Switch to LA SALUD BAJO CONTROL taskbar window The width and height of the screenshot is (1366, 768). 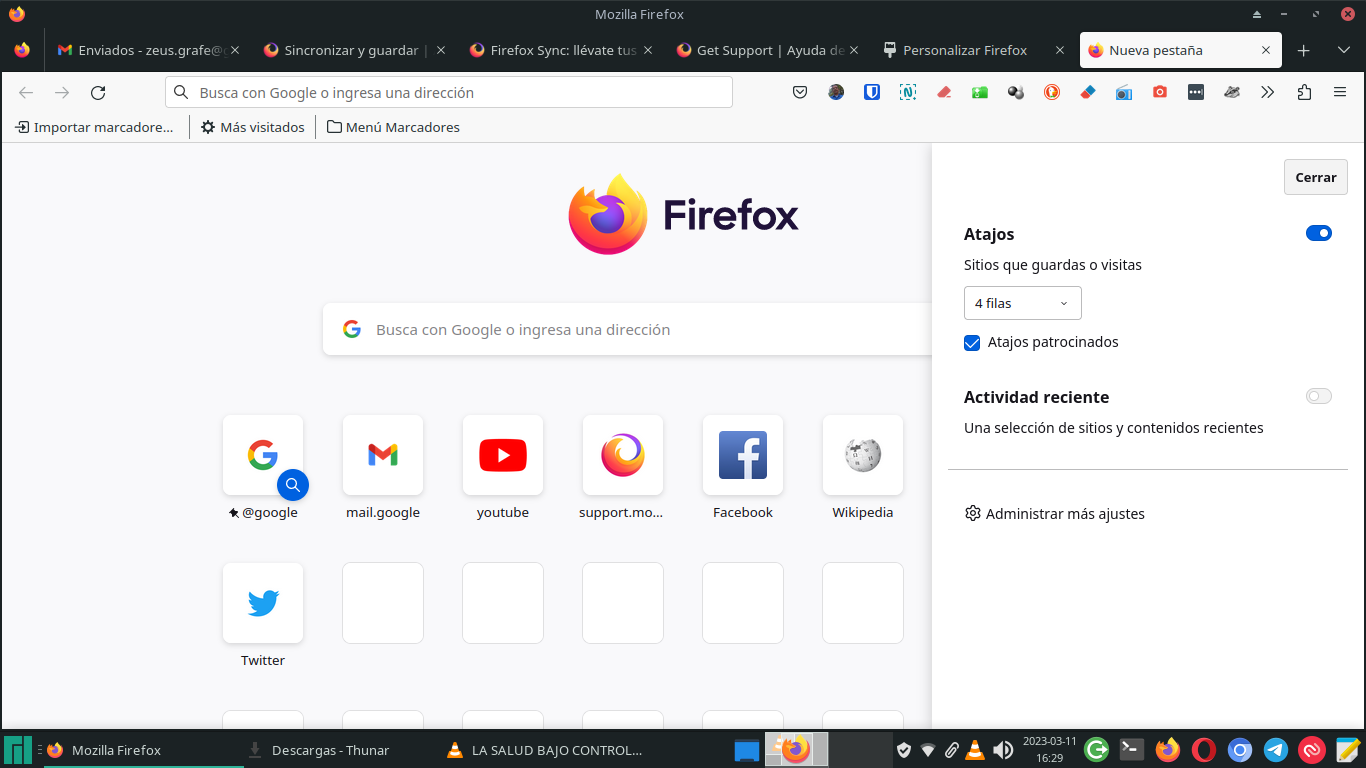pos(545,750)
